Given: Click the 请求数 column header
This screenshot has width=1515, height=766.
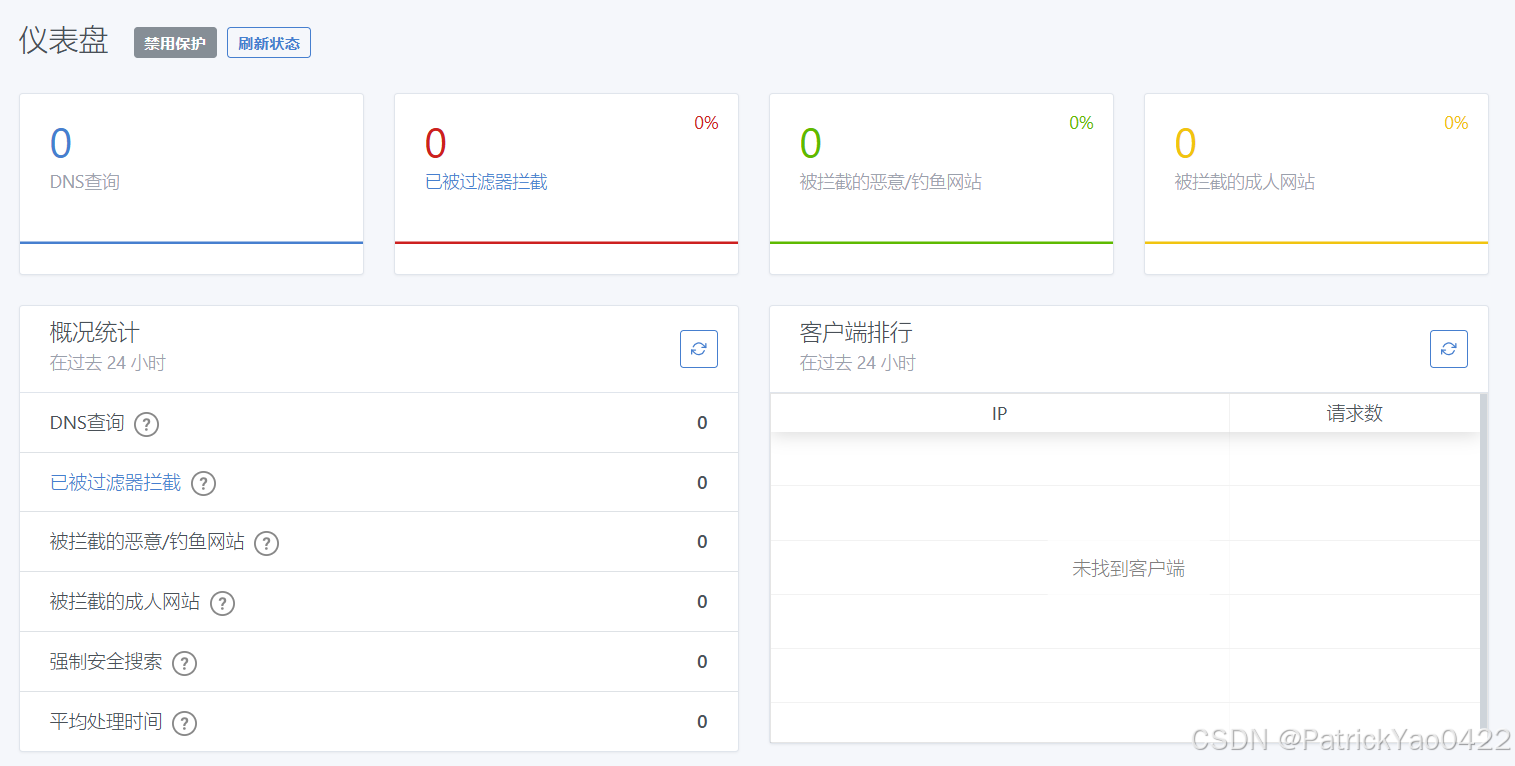Looking at the screenshot, I should [x=1354, y=413].
